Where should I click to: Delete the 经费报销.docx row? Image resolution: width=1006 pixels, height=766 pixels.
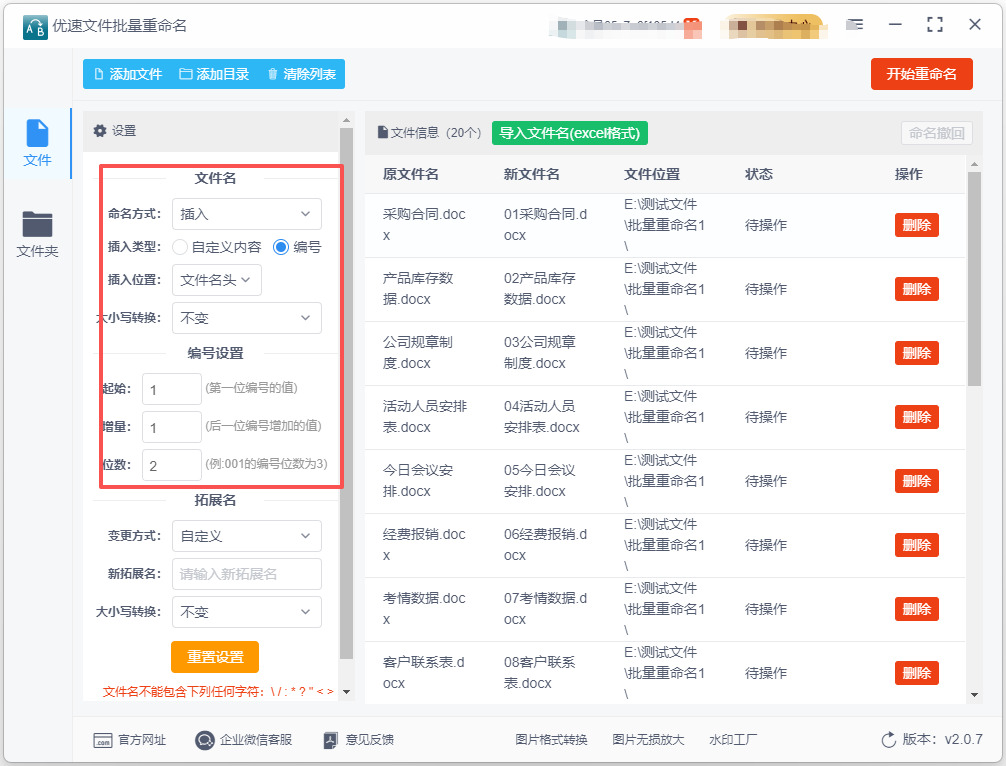click(916, 545)
